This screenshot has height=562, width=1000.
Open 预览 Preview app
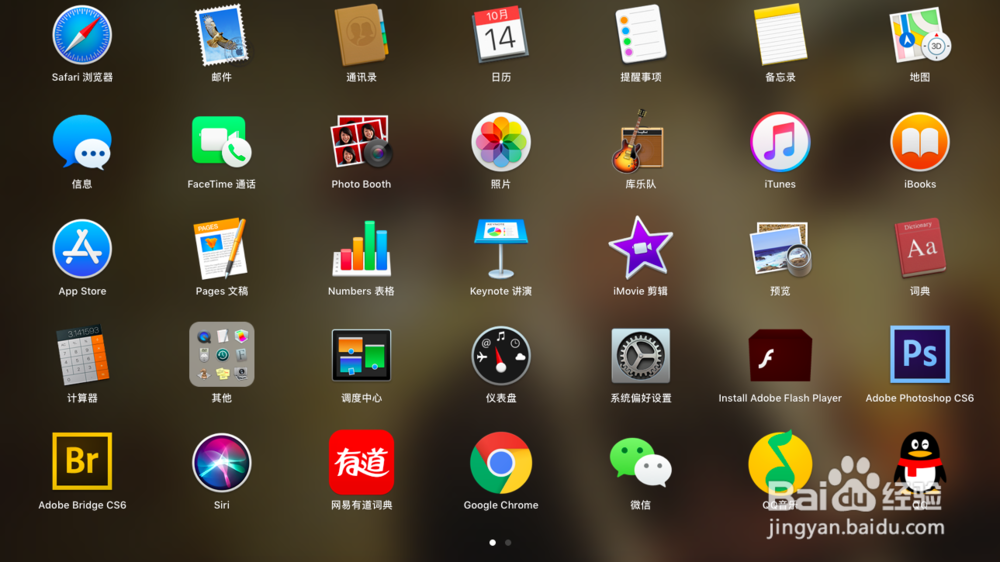[x=780, y=249]
